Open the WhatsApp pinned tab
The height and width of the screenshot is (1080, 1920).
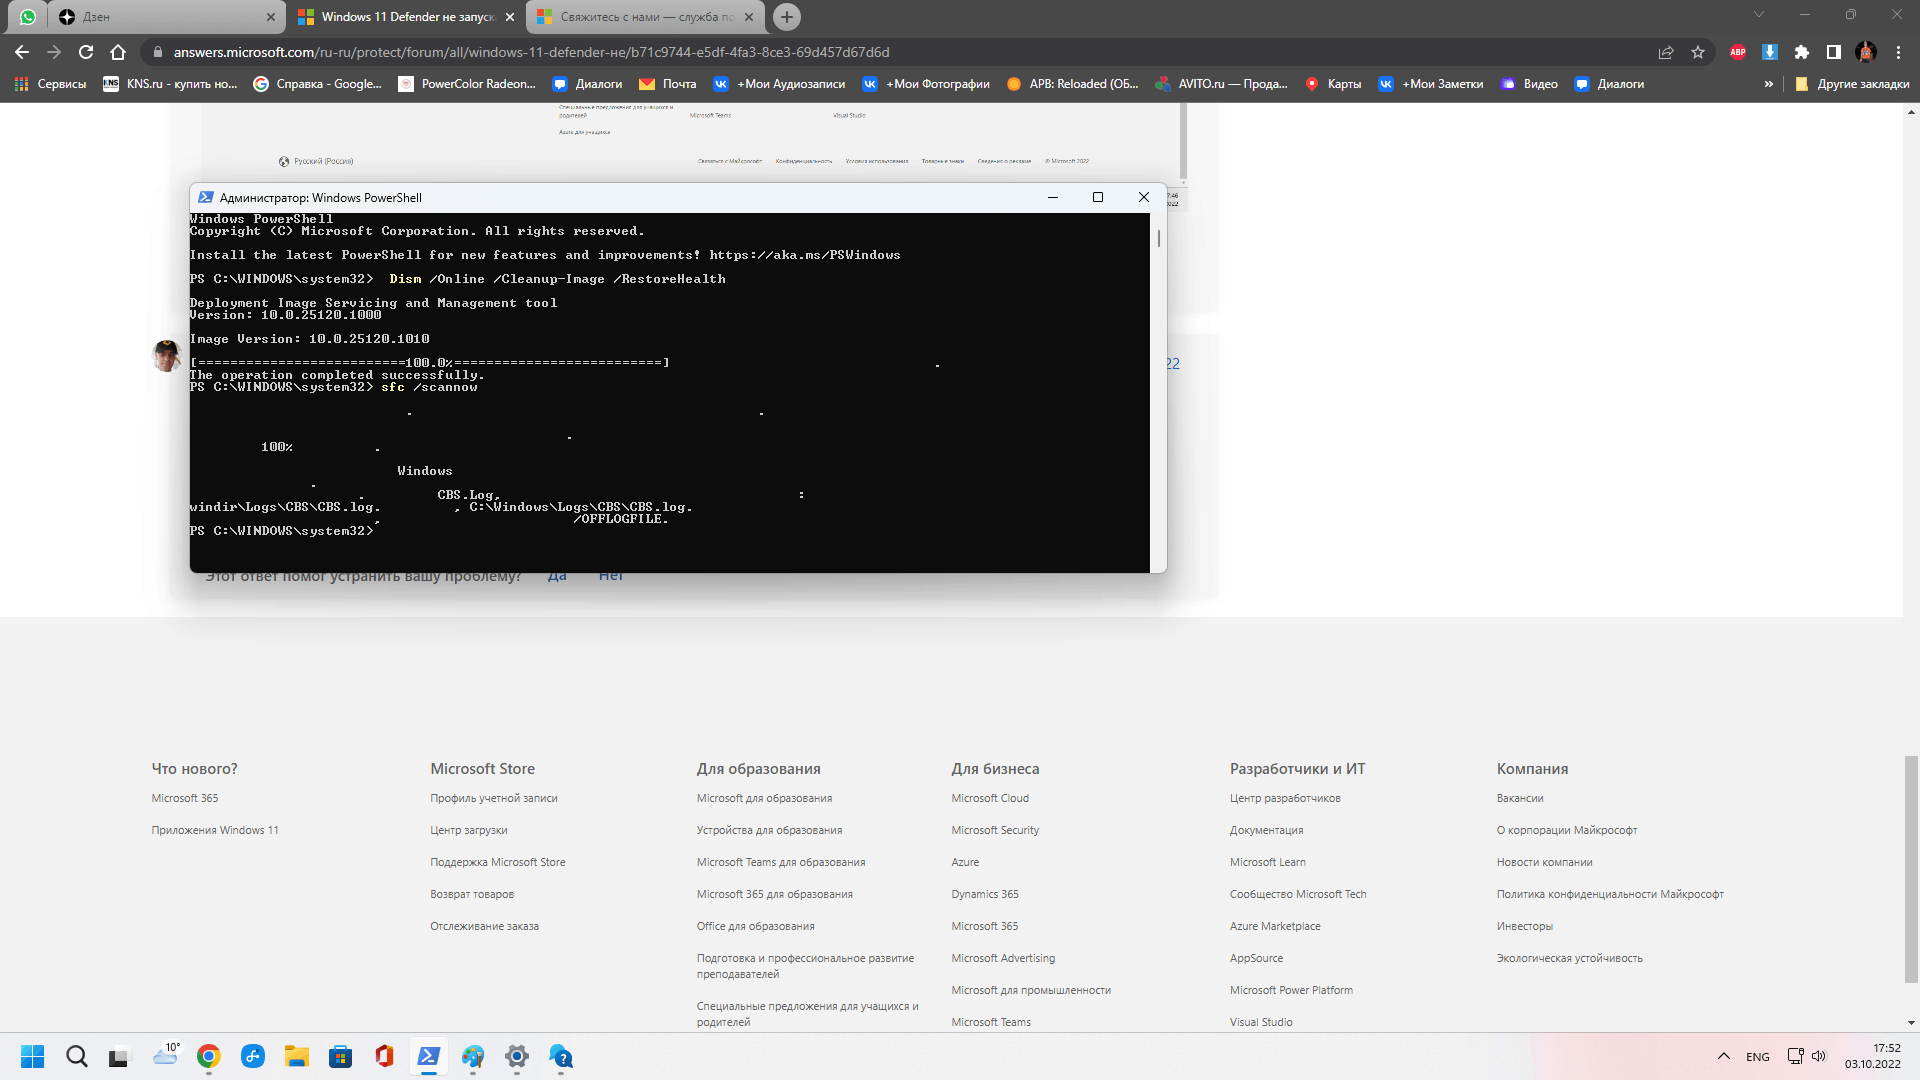click(x=27, y=17)
